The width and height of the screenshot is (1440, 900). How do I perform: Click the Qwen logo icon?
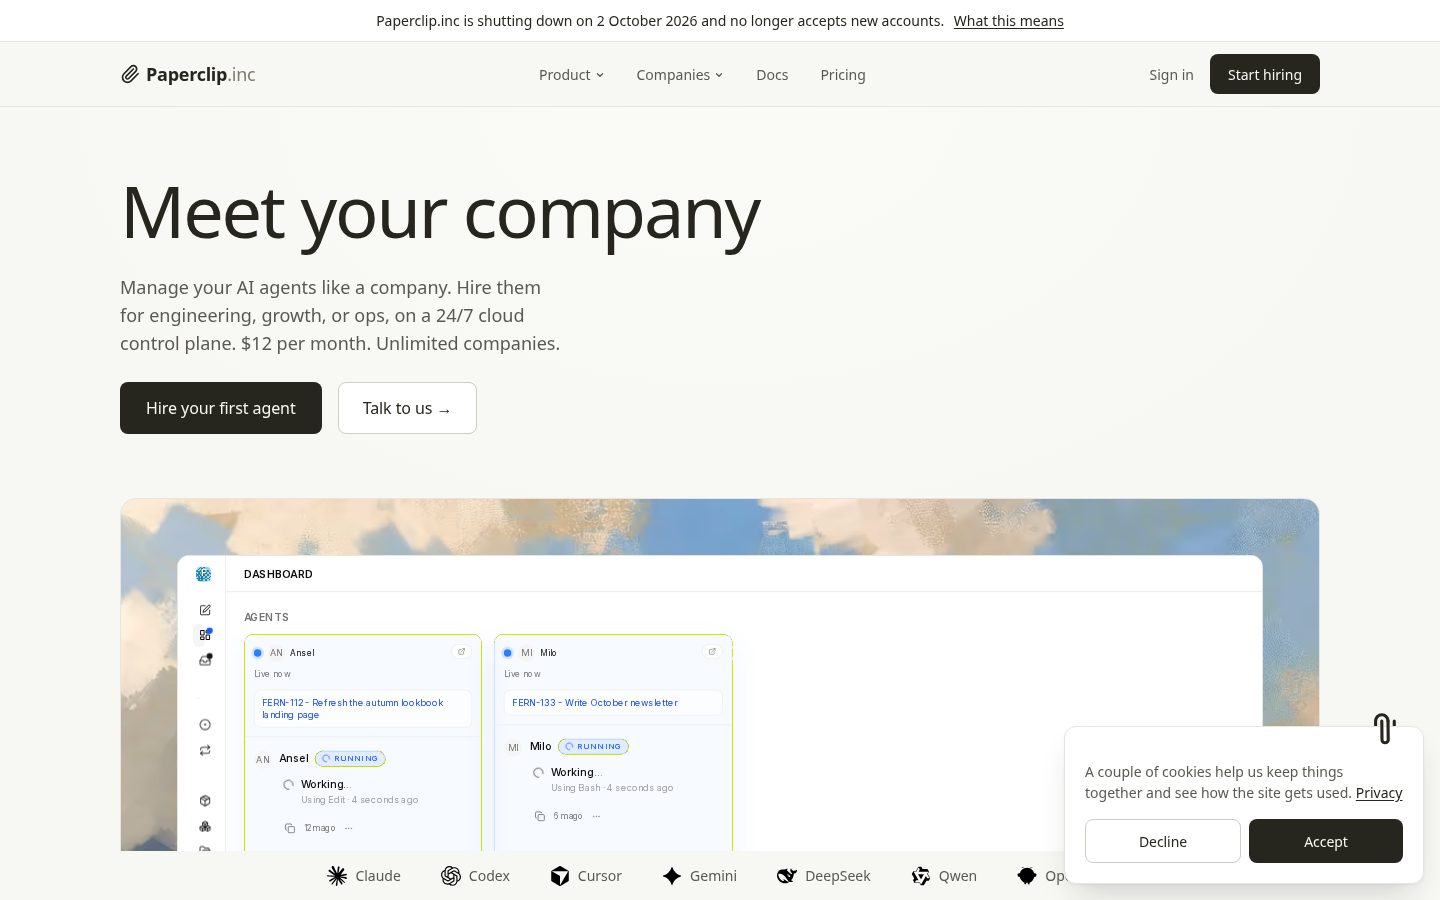point(921,876)
